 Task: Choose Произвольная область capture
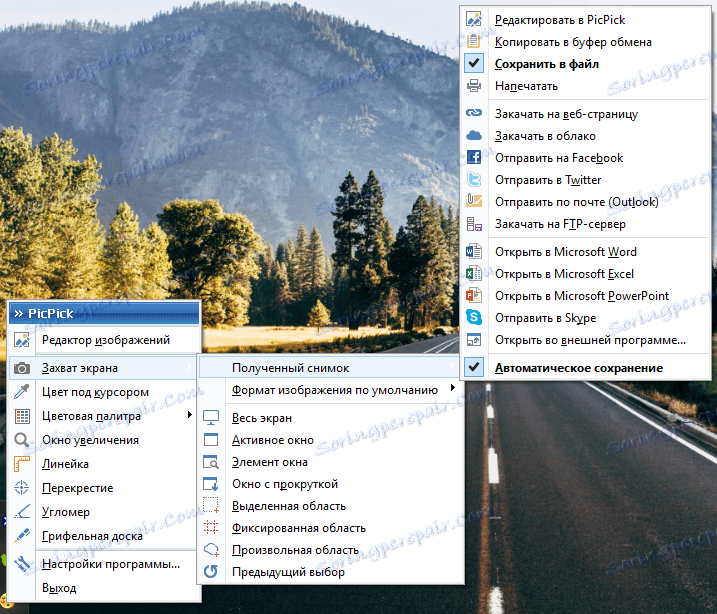[331, 550]
